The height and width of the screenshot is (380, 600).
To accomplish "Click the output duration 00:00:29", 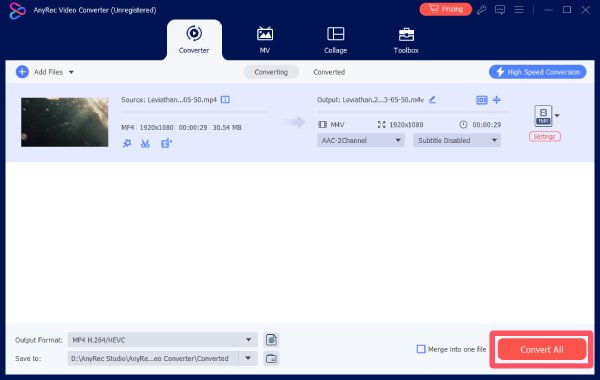I will click(x=487, y=125).
